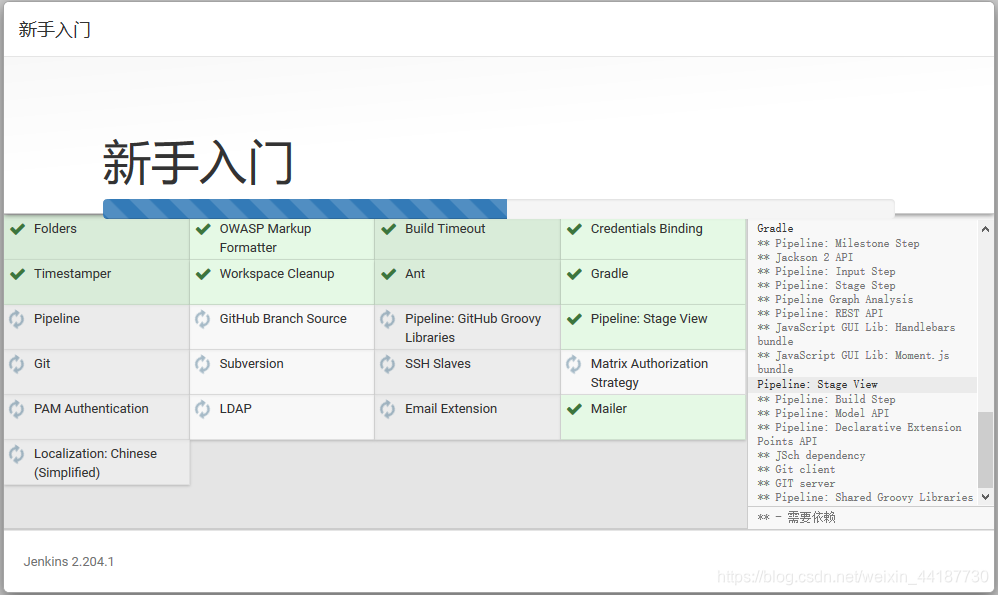Click the small 新手入门 header title

pyautogui.click(x=55, y=29)
